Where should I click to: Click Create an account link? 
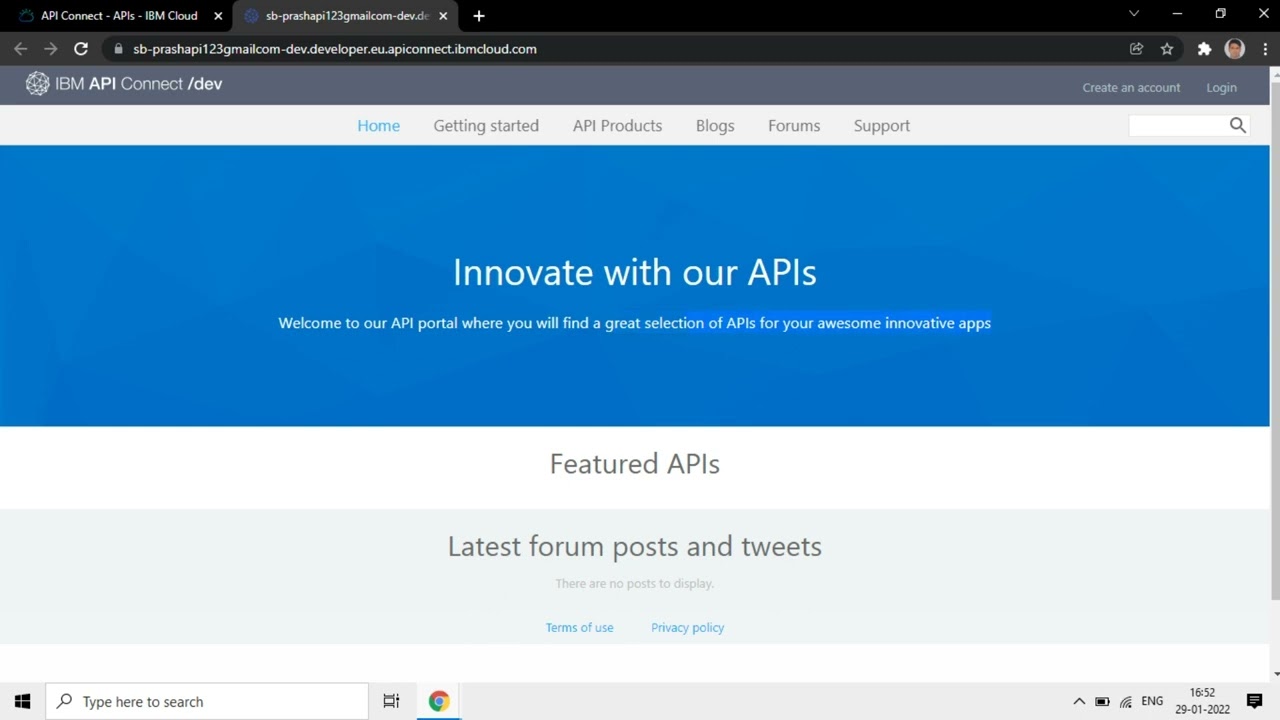pos(1131,87)
